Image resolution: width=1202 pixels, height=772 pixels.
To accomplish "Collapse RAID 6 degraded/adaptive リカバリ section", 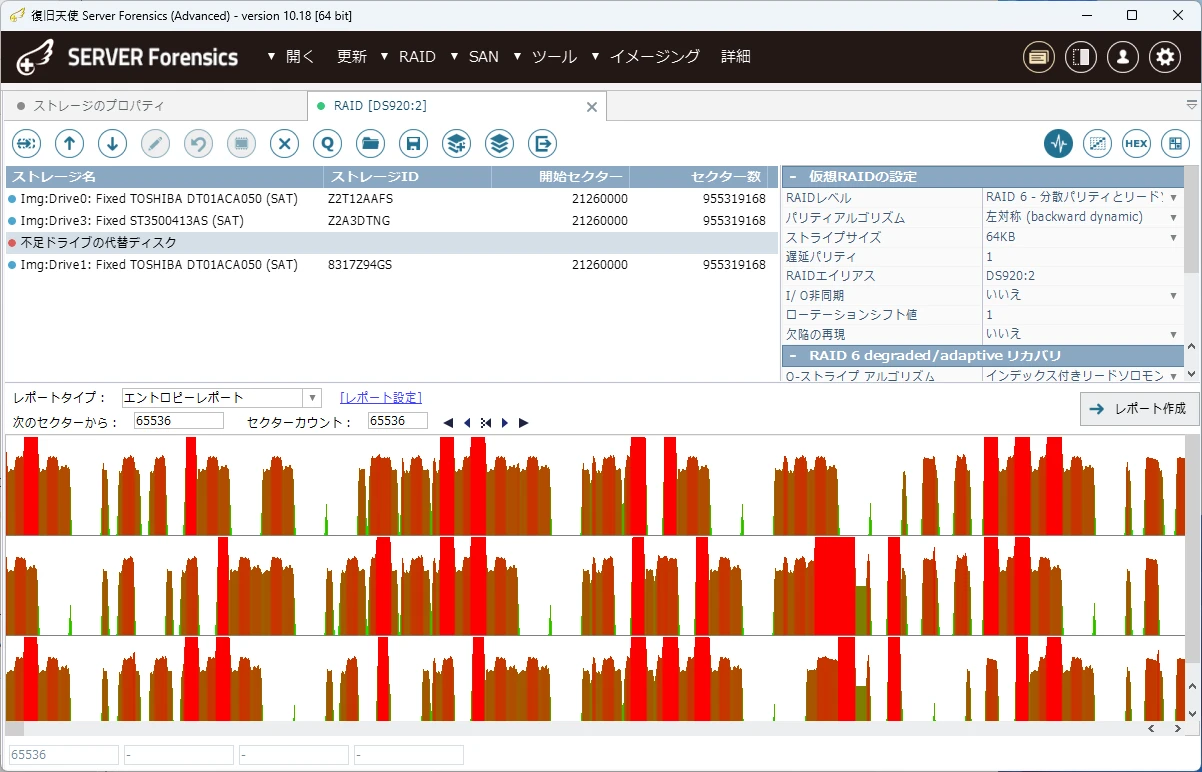I will tap(793, 355).
